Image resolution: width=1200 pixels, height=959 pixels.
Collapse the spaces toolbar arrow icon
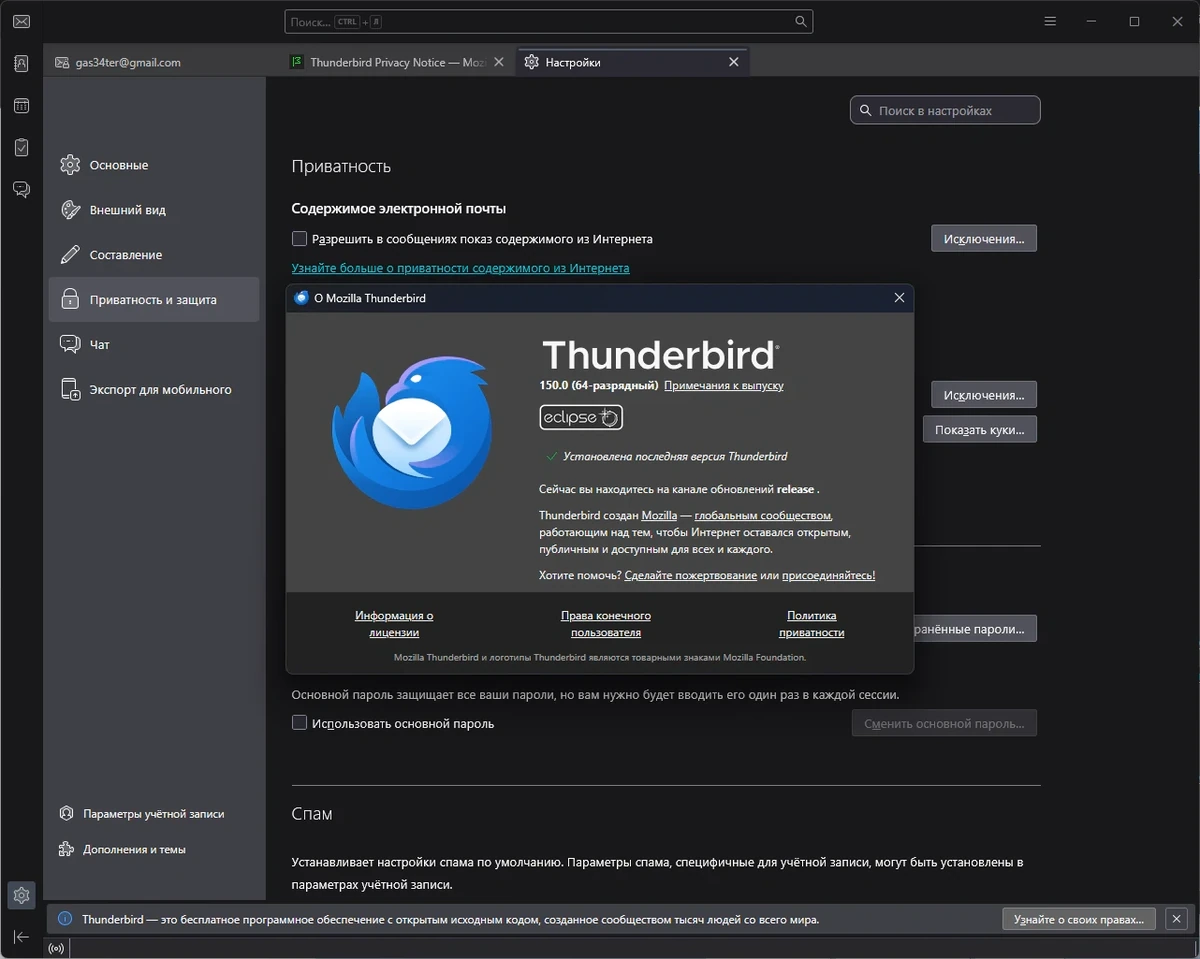(x=21, y=937)
